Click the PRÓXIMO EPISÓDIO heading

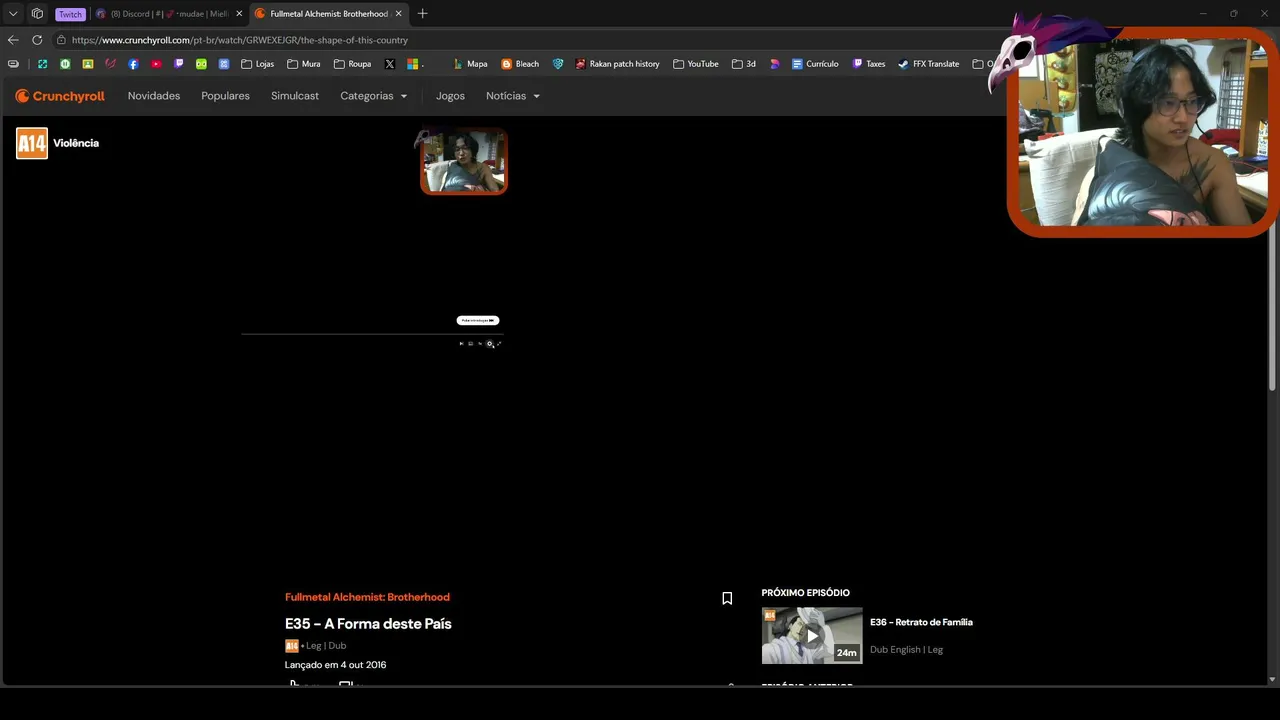tap(805, 593)
